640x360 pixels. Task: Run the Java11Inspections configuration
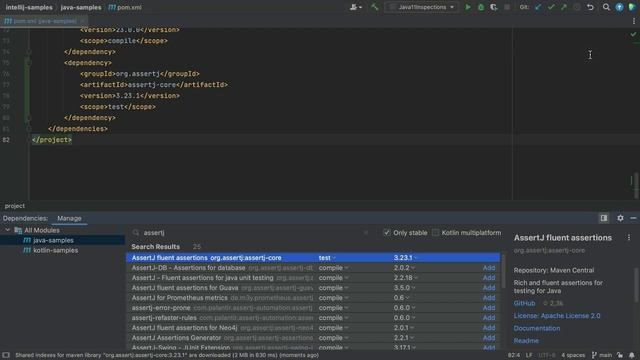(468, 7)
